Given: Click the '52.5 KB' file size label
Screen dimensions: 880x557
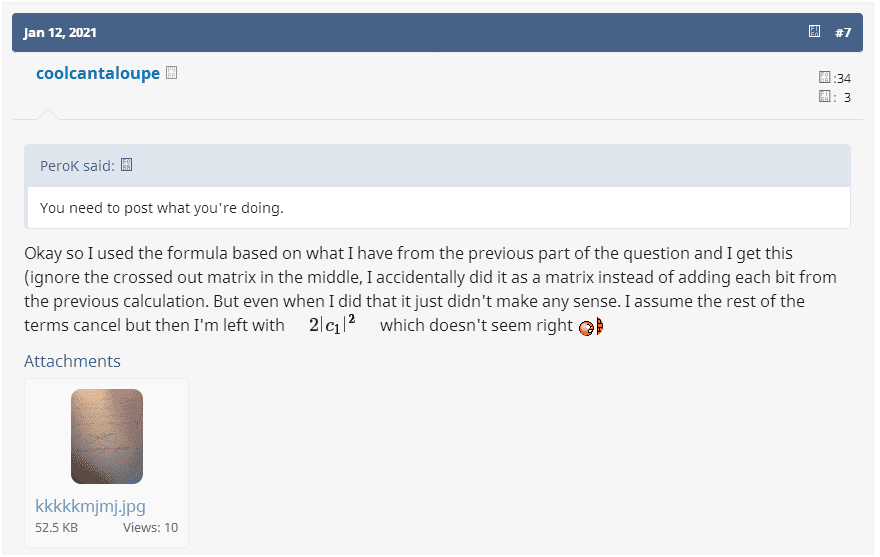Looking at the screenshot, I should [56, 528].
